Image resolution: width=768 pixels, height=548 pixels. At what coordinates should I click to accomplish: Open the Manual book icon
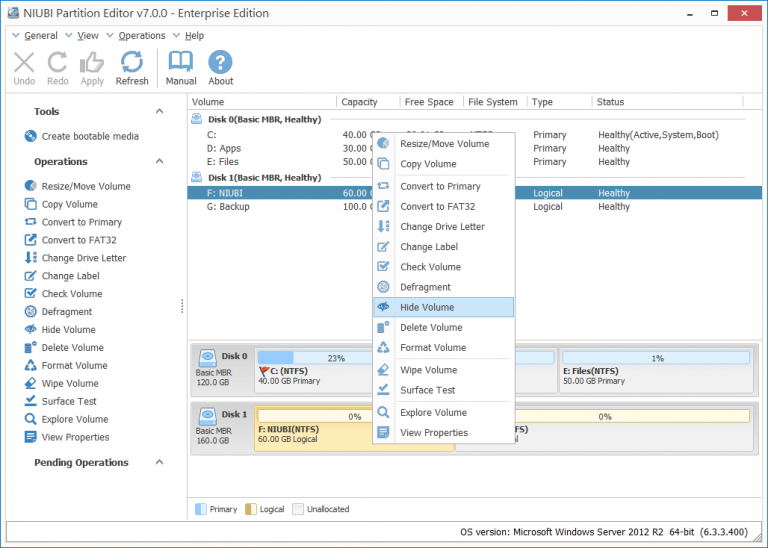181,68
